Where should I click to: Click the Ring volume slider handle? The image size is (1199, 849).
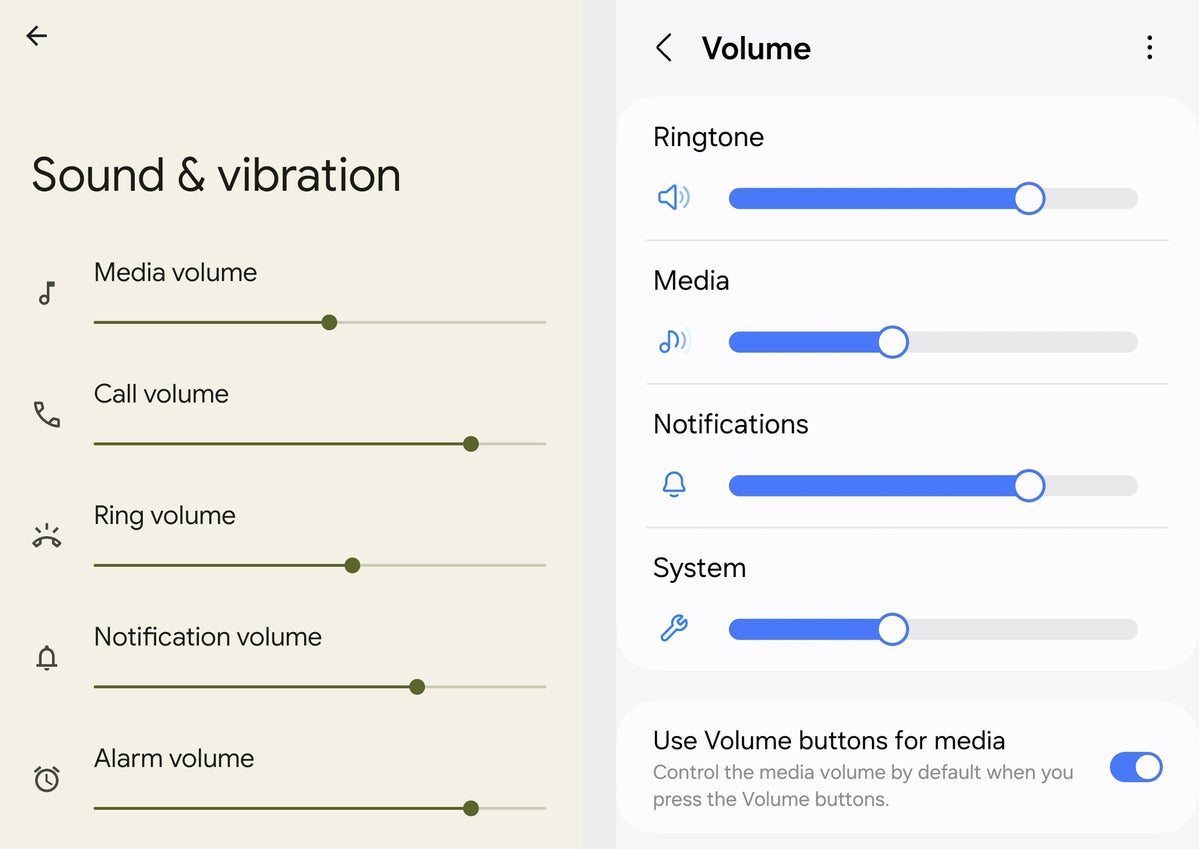pos(353,565)
